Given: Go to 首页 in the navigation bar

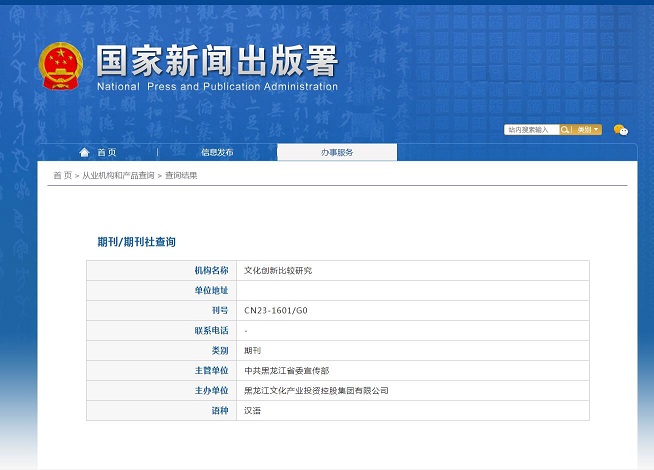Looking at the screenshot, I should point(106,152).
